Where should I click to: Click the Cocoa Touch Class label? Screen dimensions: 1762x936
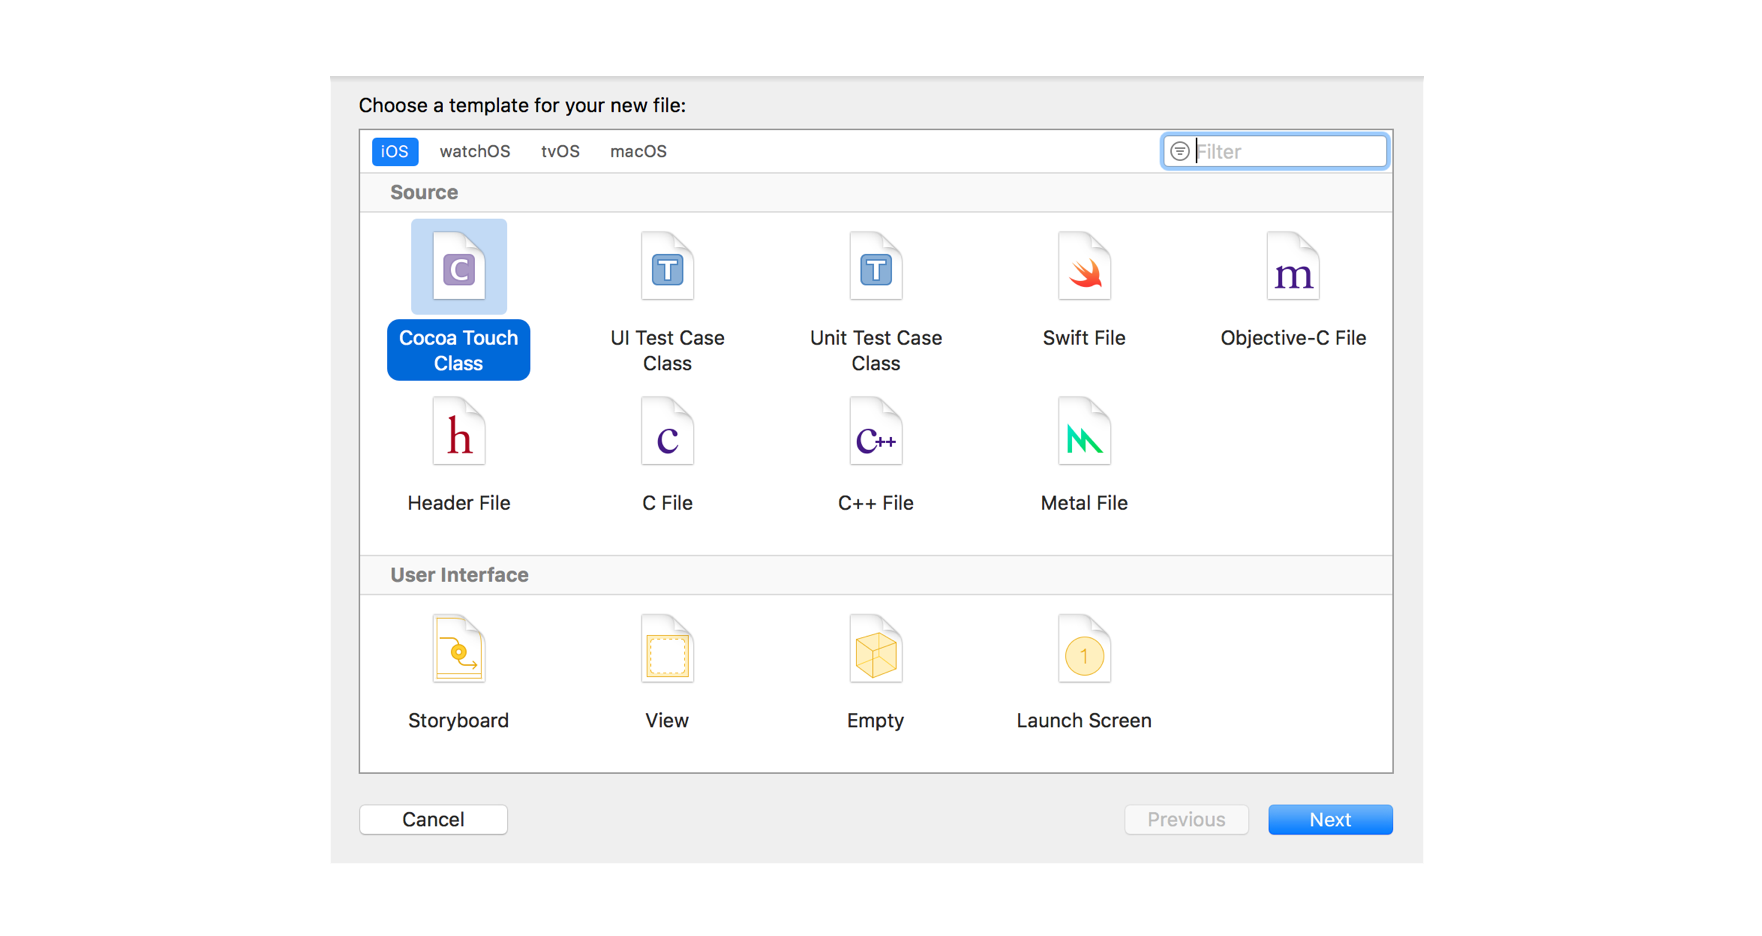click(x=459, y=350)
